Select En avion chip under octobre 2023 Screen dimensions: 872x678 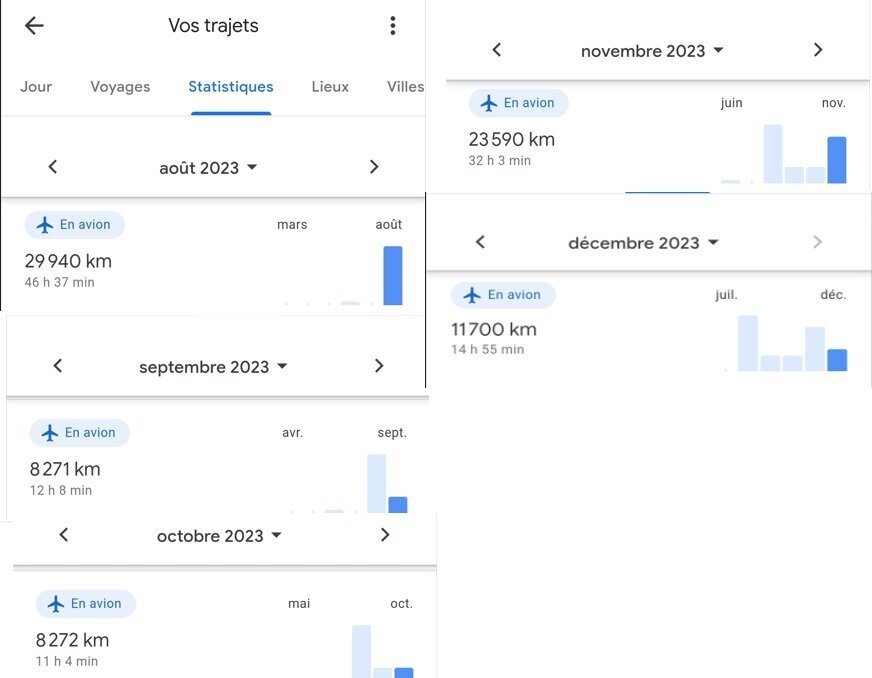point(86,603)
